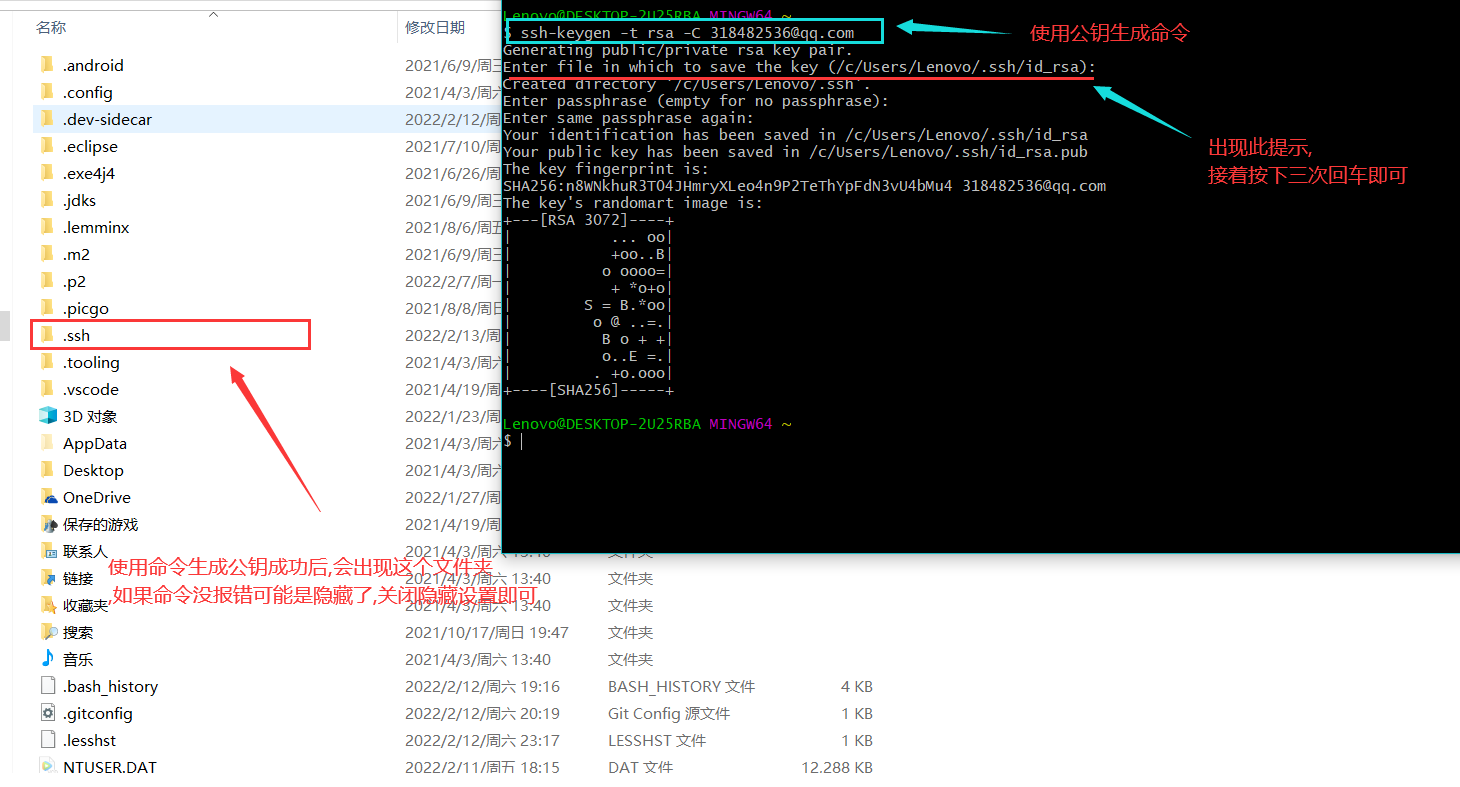Click the ssh-keygen command line in terminal

(x=679, y=33)
